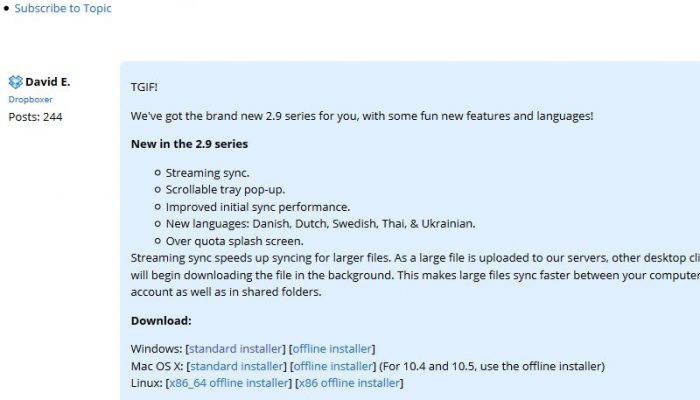Image resolution: width=700 pixels, height=400 pixels.
Task: Download the Mac OS X offline installer
Action: tap(333, 366)
